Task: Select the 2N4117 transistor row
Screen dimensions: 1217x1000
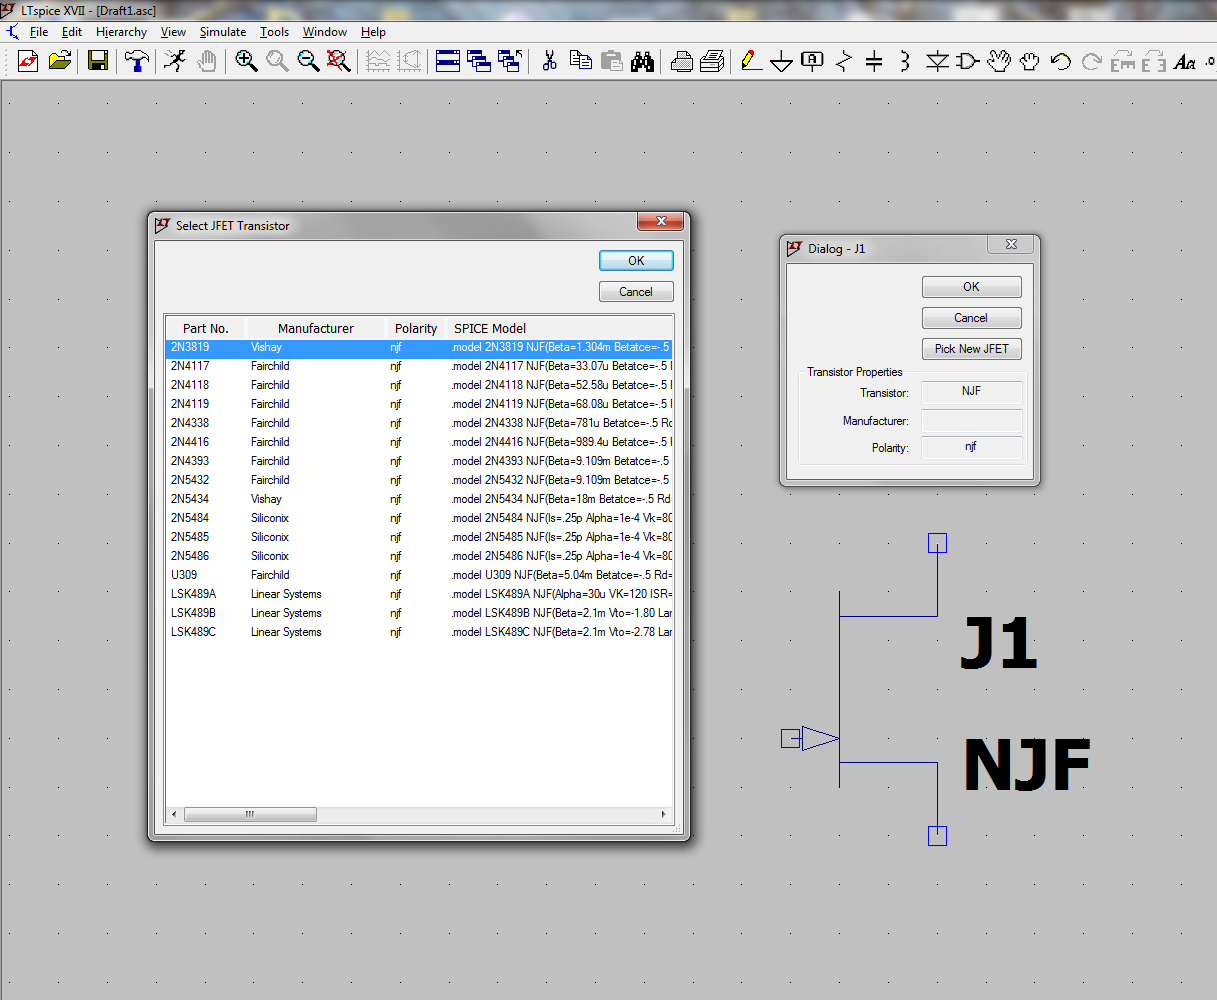Action: point(419,366)
